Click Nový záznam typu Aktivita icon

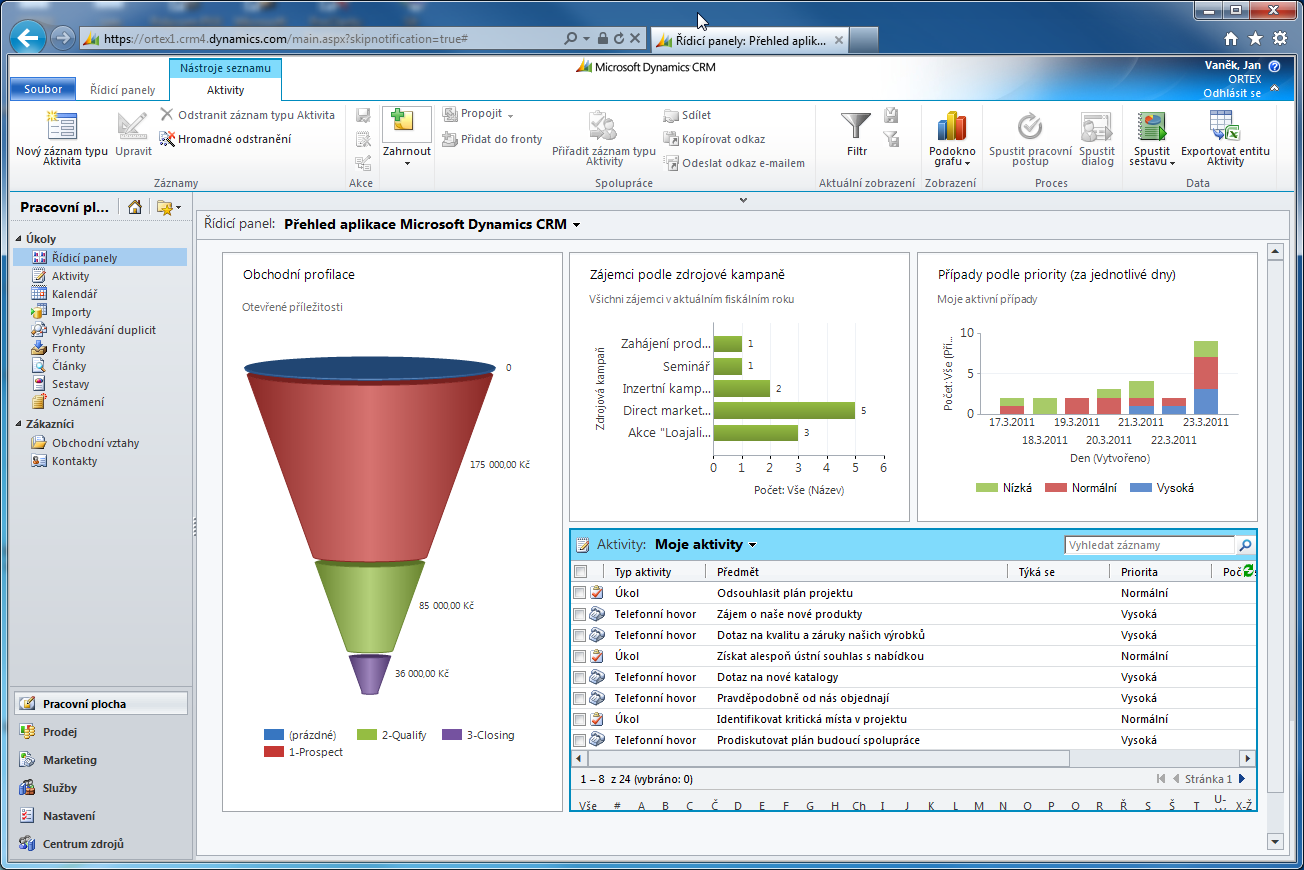point(62,126)
